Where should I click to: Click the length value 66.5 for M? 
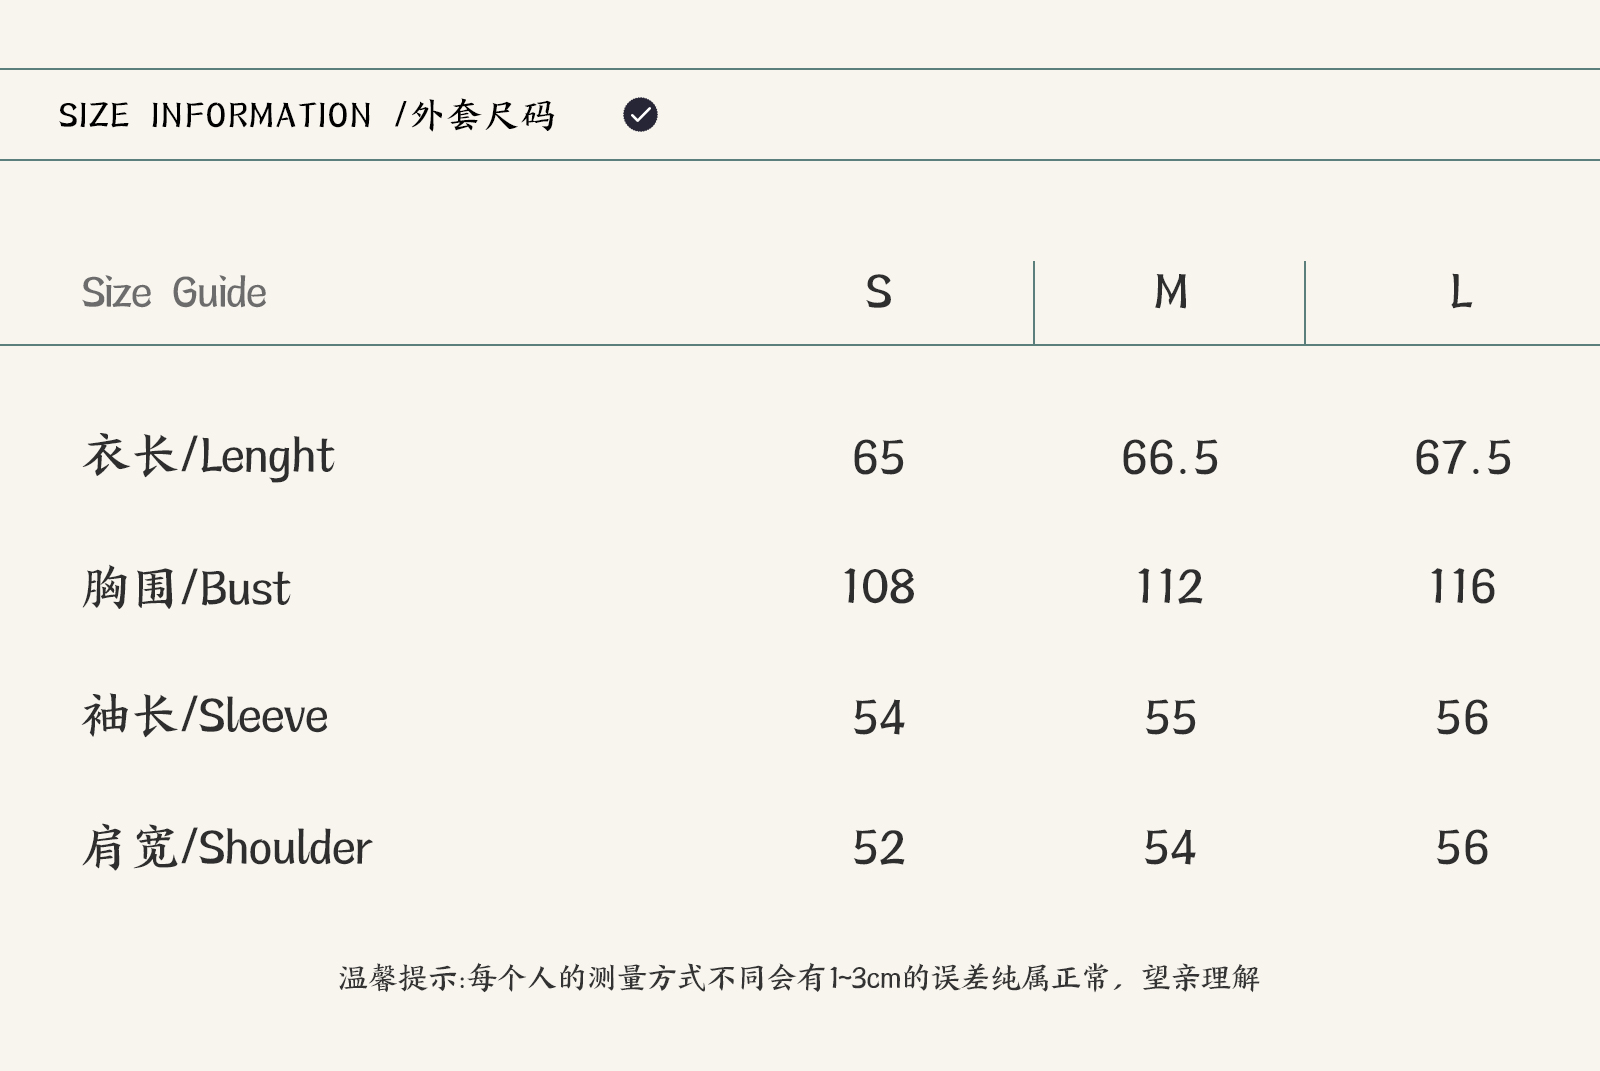click(x=1170, y=458)
